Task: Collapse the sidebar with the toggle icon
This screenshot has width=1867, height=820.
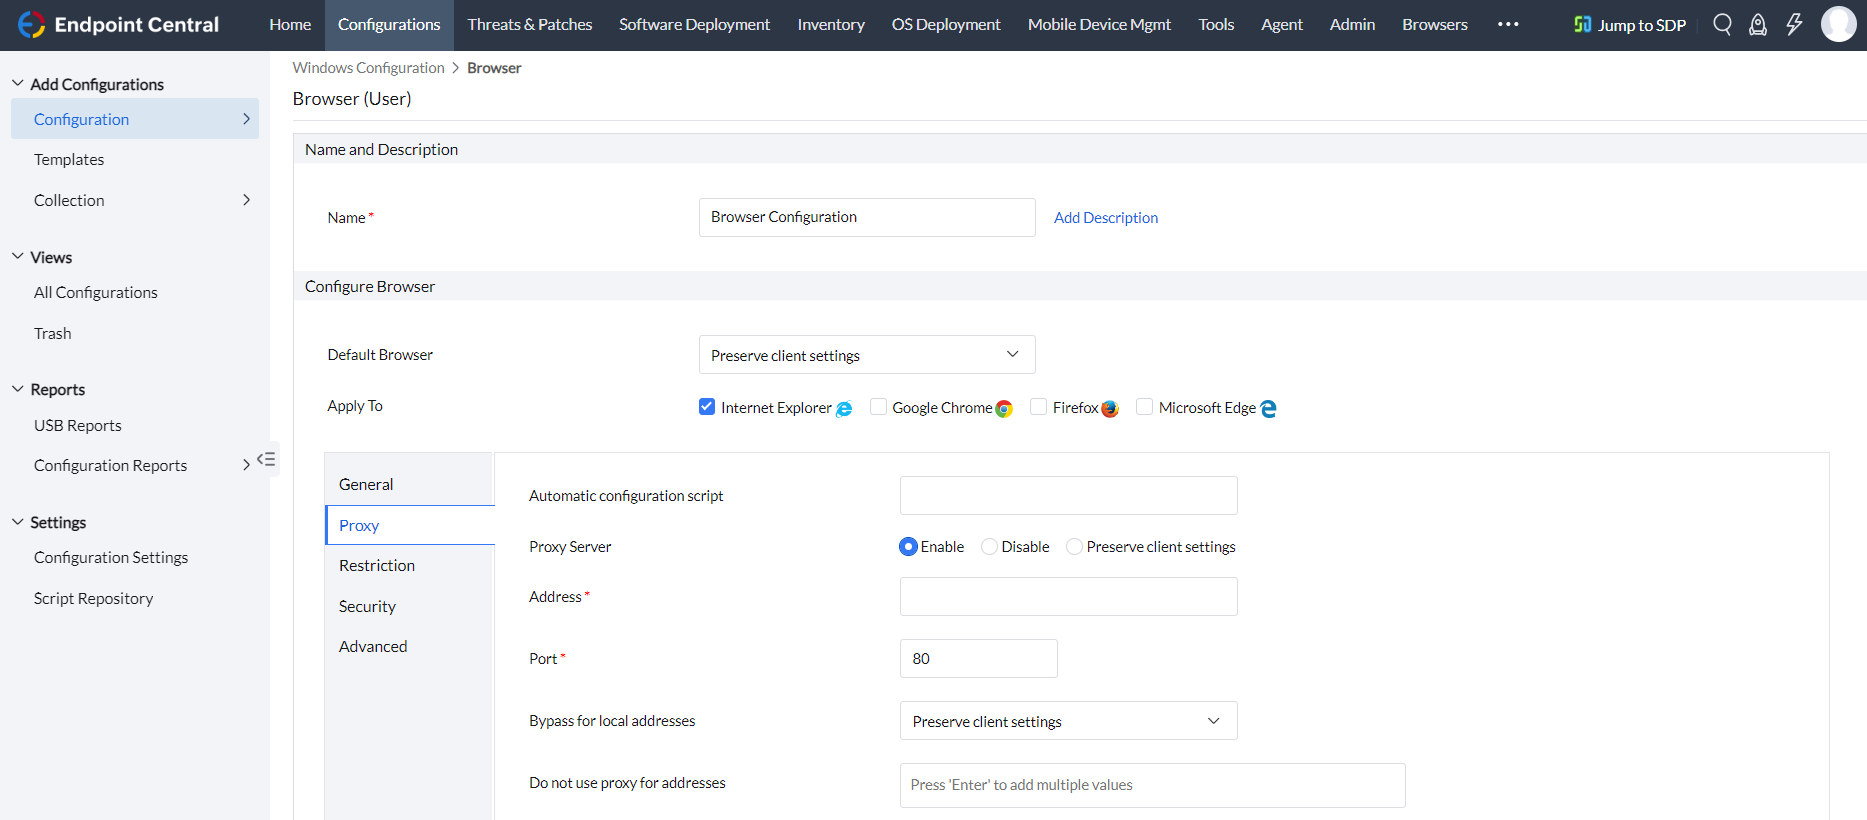Action: pos(266,459)
